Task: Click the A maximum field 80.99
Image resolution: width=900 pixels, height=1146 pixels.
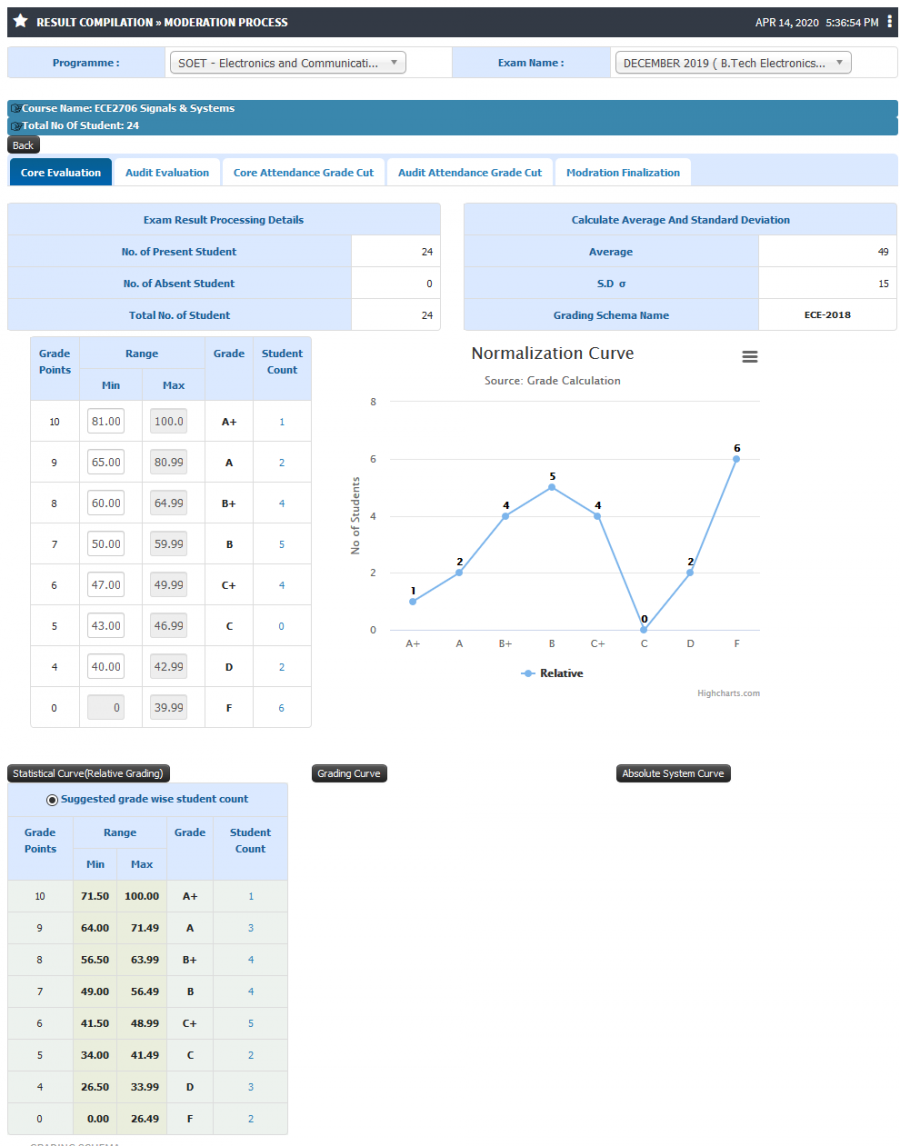Action: point(168,462)
